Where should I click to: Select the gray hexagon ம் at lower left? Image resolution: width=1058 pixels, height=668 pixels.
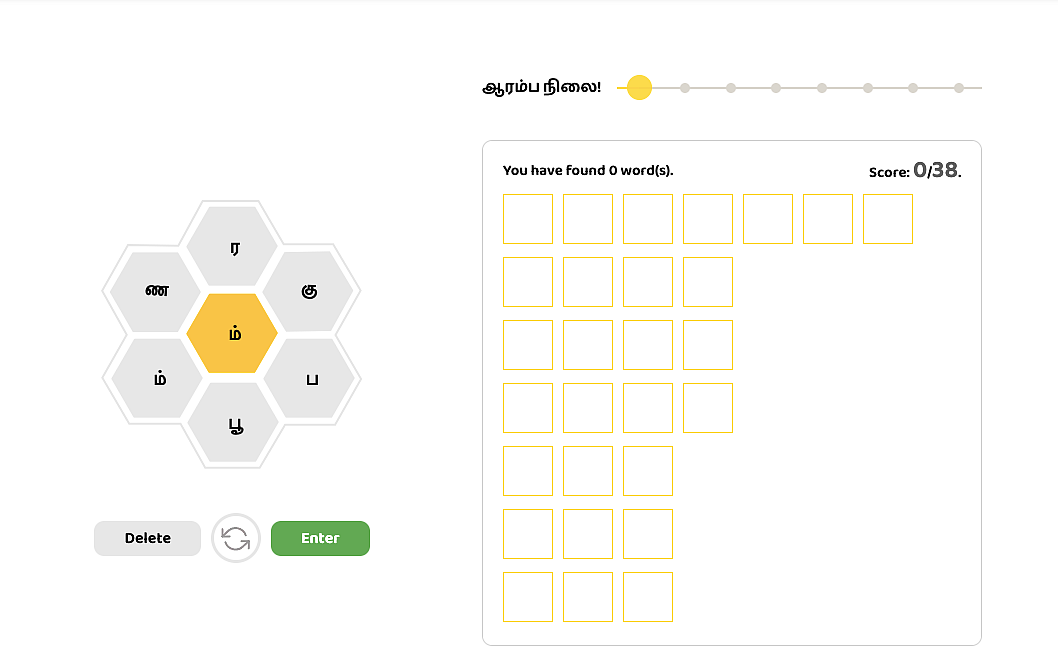[x=157, y=378]
